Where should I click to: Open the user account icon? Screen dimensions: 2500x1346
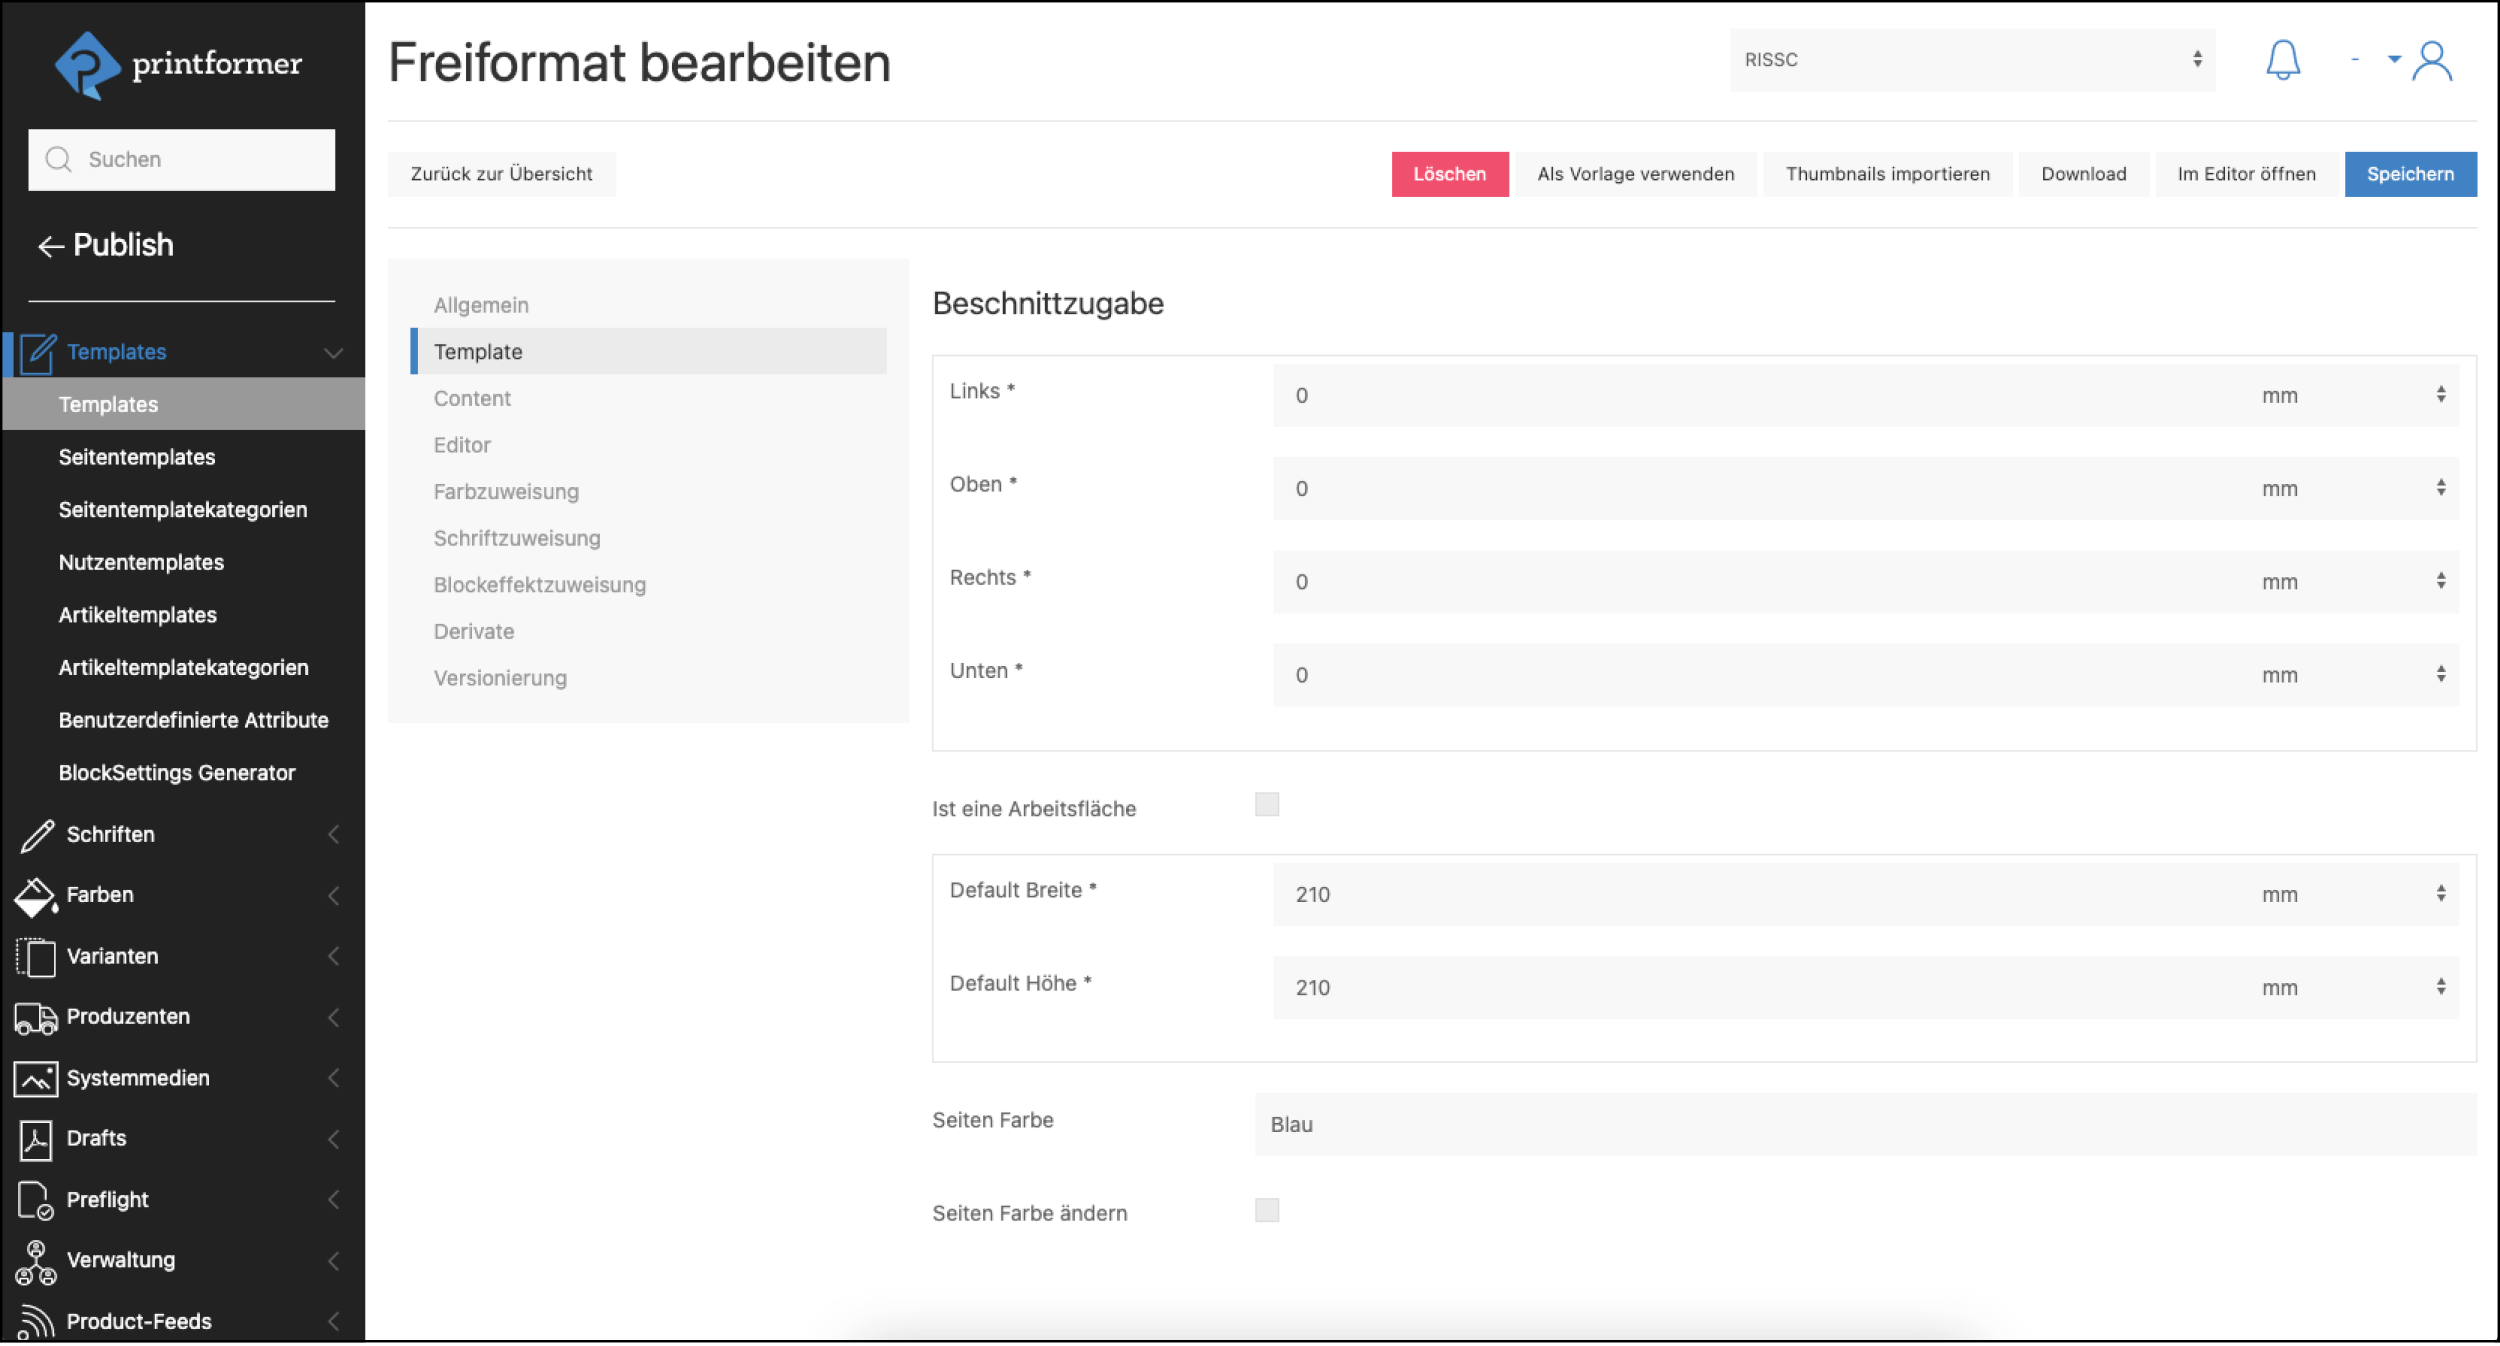(2434, 62)
